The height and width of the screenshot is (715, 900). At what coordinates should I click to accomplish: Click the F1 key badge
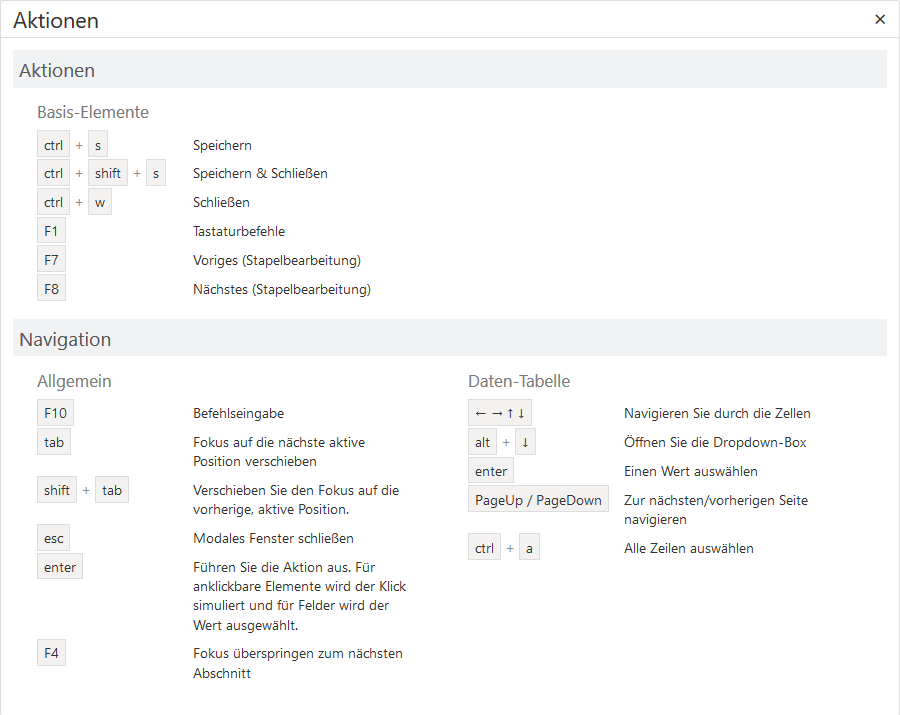tap(52, 231)
